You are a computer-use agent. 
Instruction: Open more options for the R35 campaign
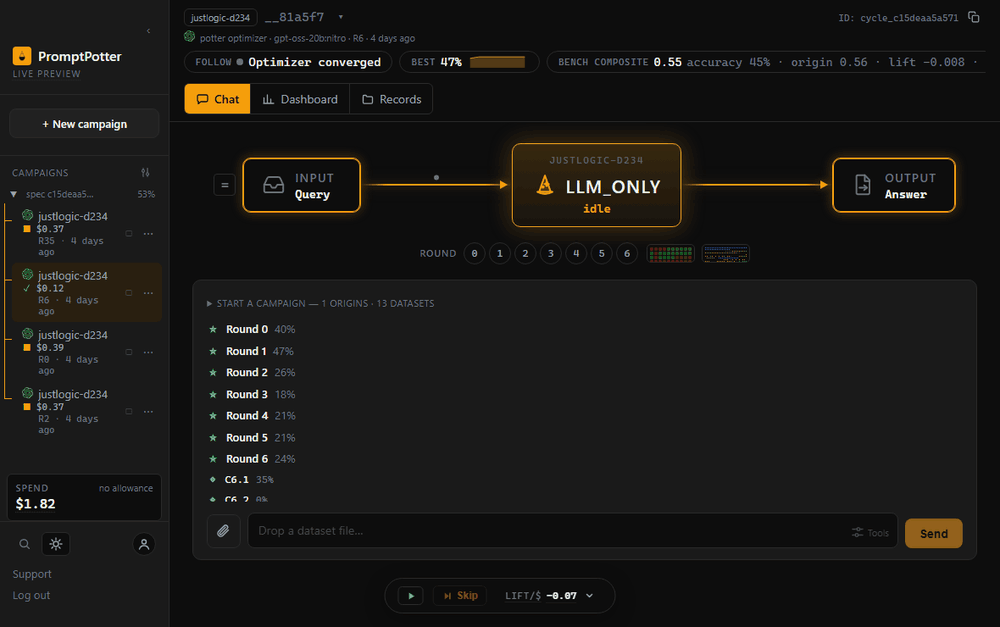[x=149, y=233]
